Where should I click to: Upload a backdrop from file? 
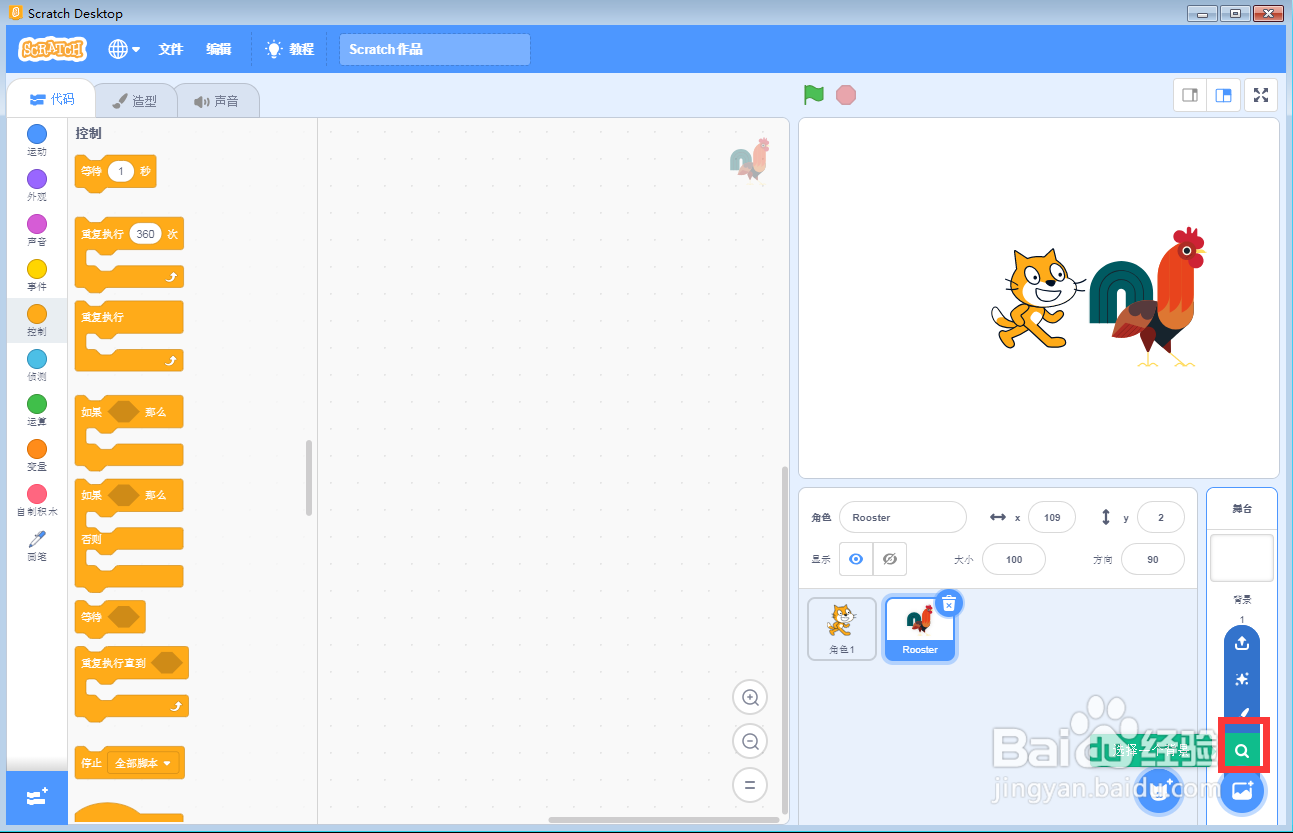[1242, 643]
